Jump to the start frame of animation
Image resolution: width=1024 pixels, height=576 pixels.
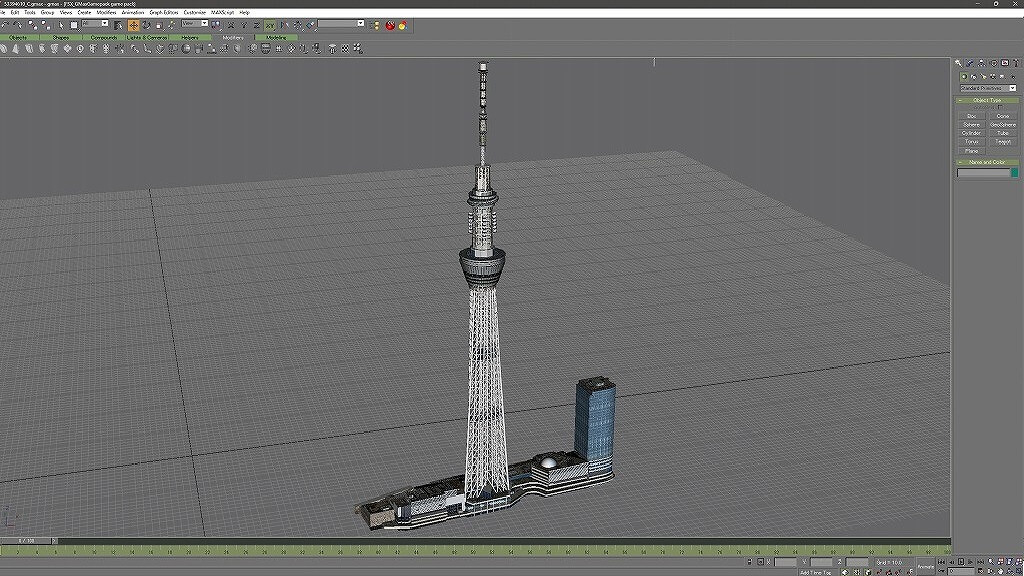coord(941,562)
